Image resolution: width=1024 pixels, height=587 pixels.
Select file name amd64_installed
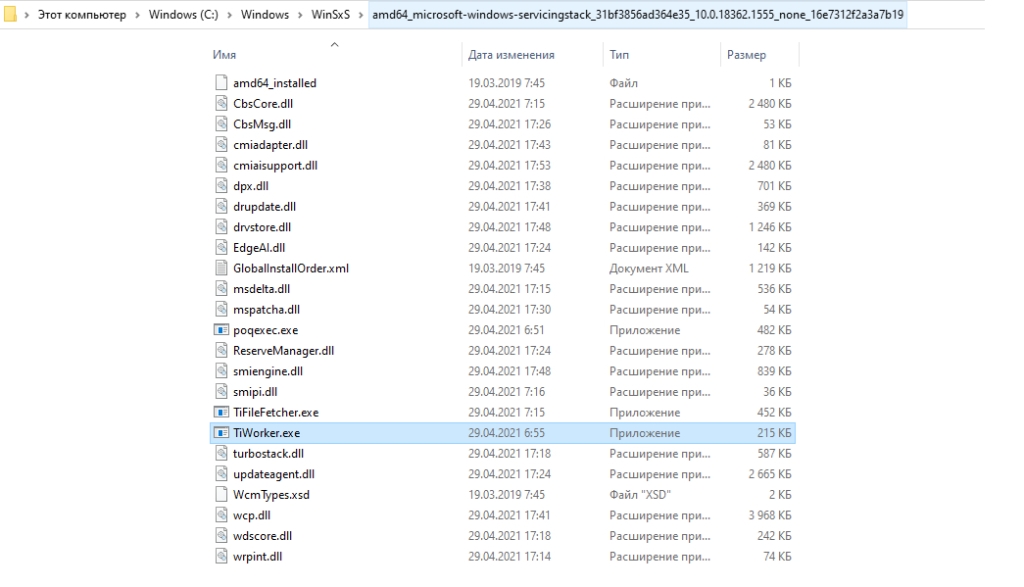point(274,83)
